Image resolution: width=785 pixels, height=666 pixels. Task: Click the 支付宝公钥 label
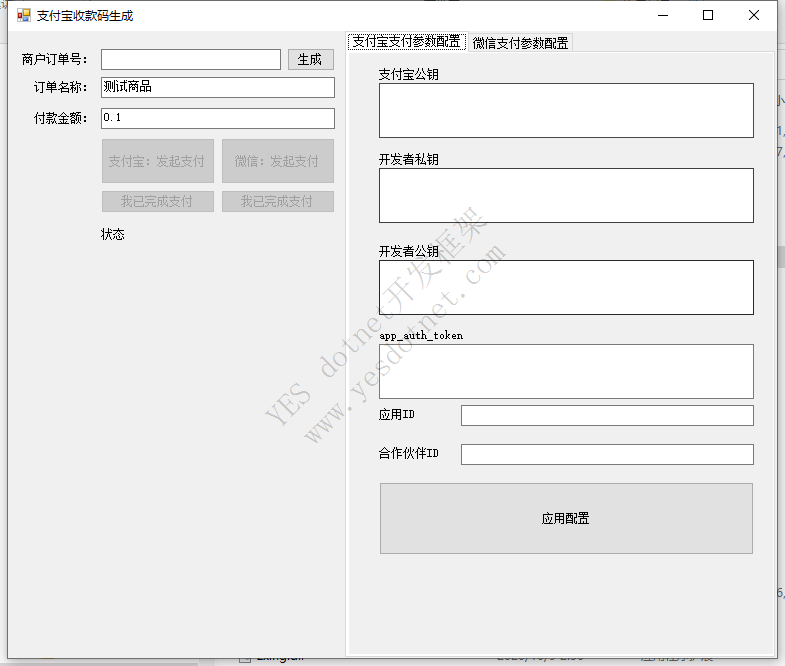tap(409, 75)
